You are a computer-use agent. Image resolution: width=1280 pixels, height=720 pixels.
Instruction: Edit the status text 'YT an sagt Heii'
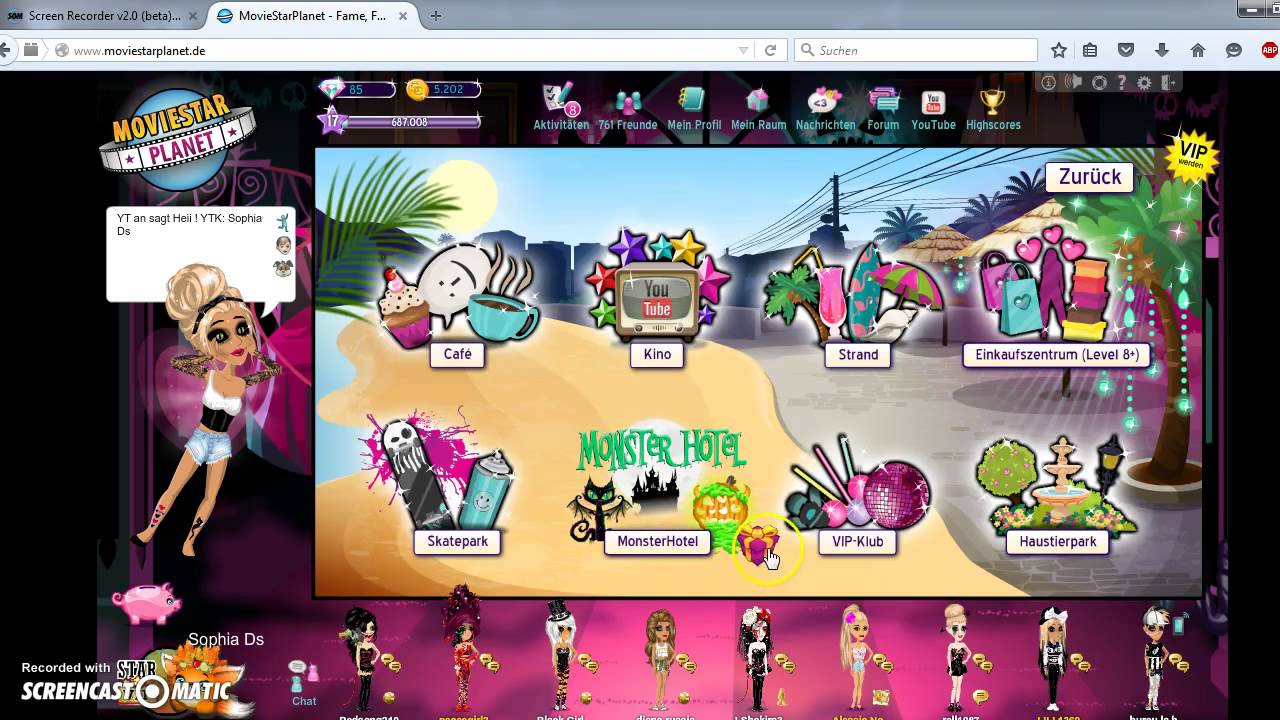[x=190, y=225]
